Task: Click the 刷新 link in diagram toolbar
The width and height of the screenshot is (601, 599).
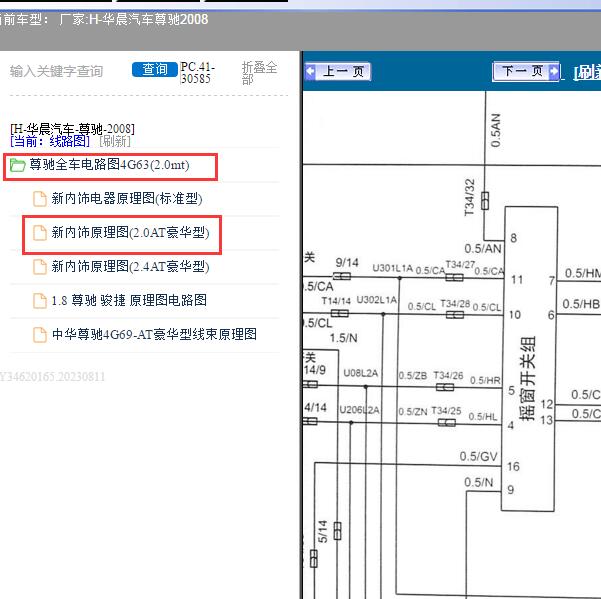Action: click(x=587, y=72)
